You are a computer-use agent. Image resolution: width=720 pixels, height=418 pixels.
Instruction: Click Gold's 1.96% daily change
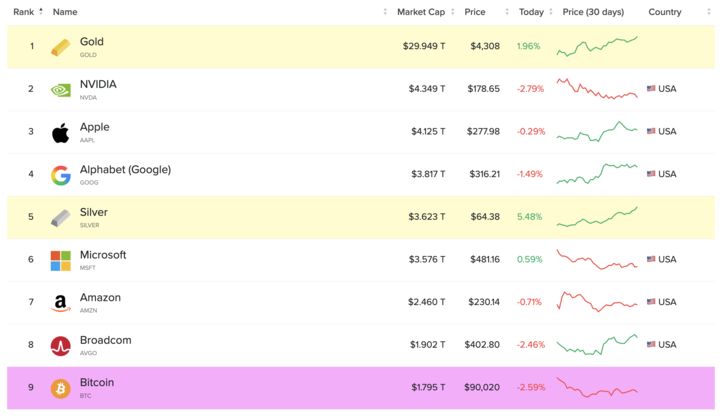(x=529, y=46)
